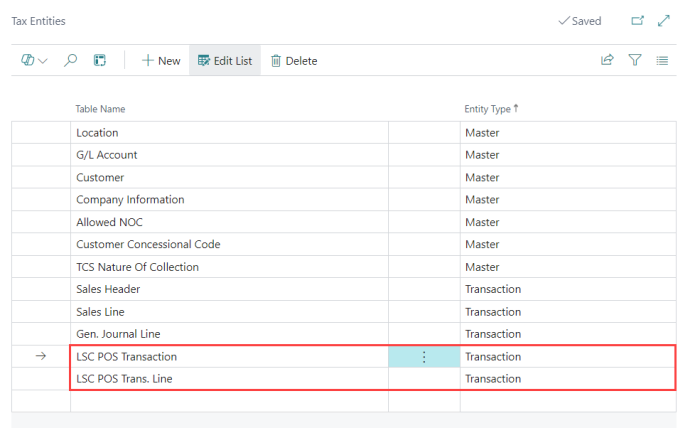
Task: Sort by Table Name column header
Action: click(x=100, y=109)
